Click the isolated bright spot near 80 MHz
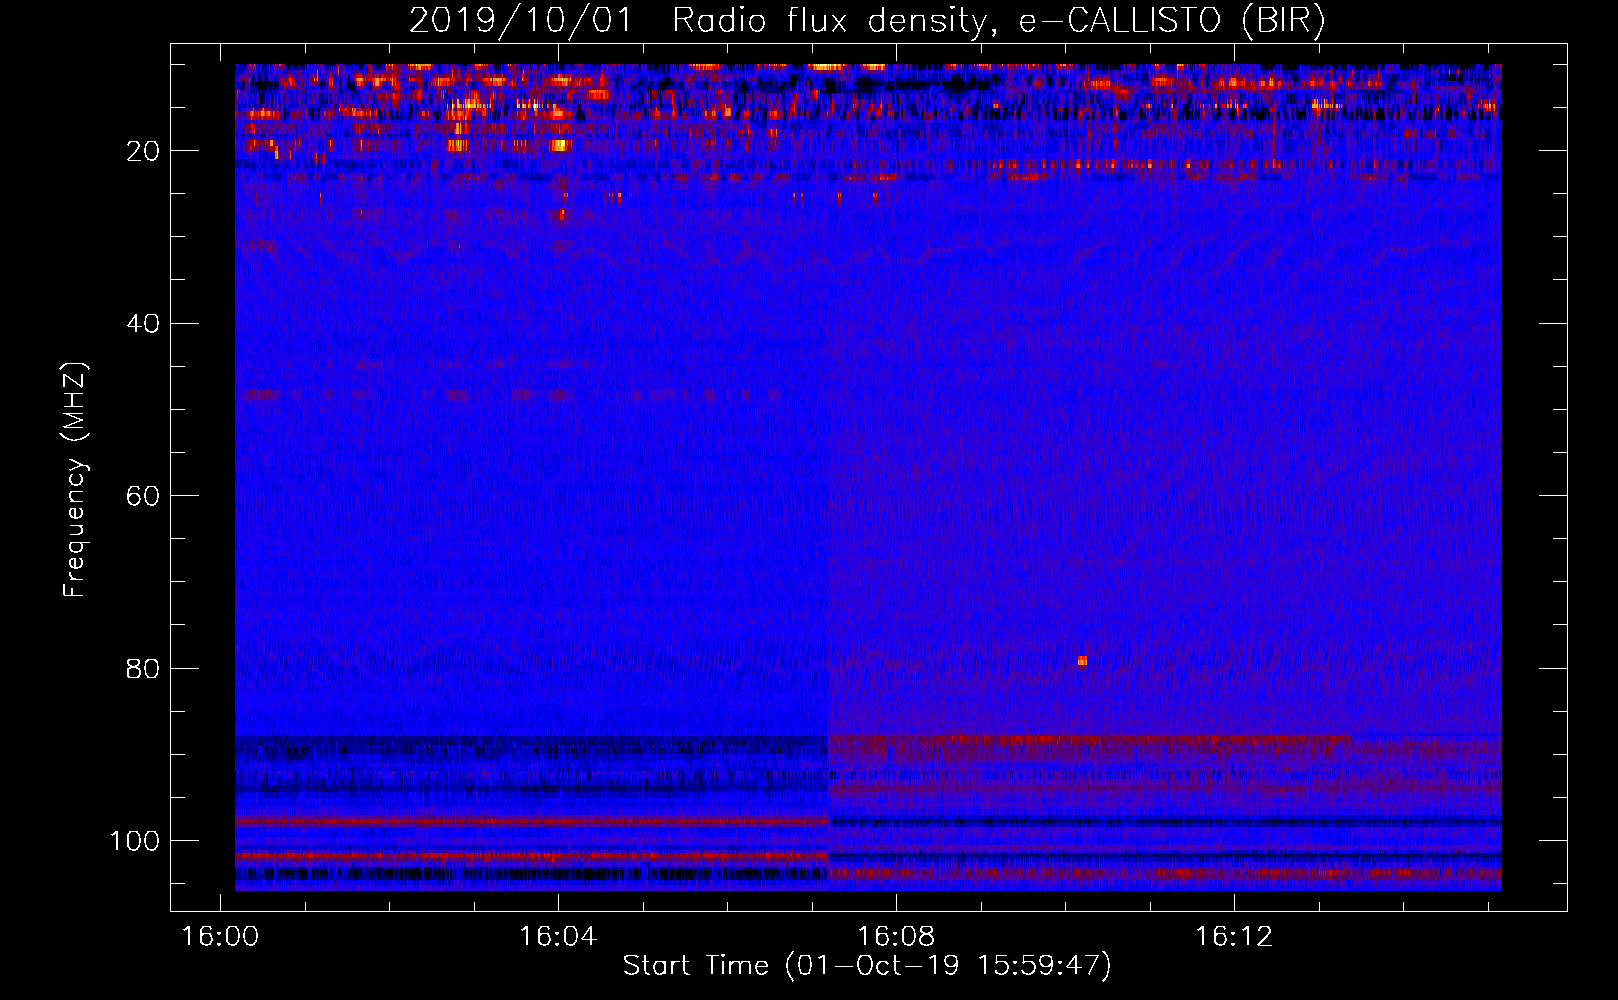This screenshot has height=1000, width=1618. tap(1082, 660)
